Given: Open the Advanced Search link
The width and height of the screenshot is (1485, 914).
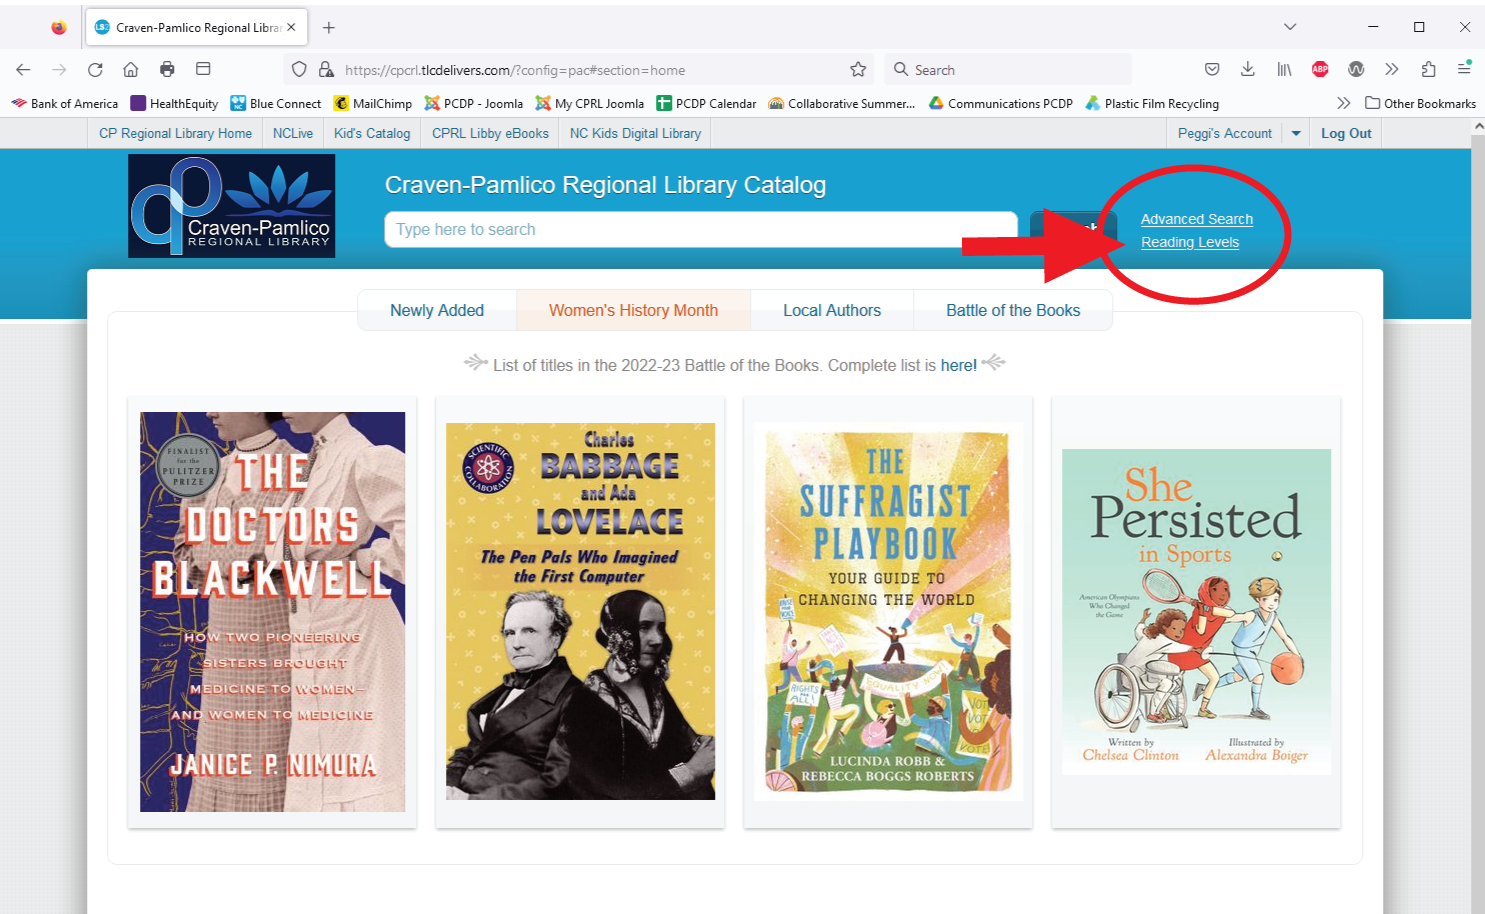Looking at the screenshot, I should click(1197, 219).
